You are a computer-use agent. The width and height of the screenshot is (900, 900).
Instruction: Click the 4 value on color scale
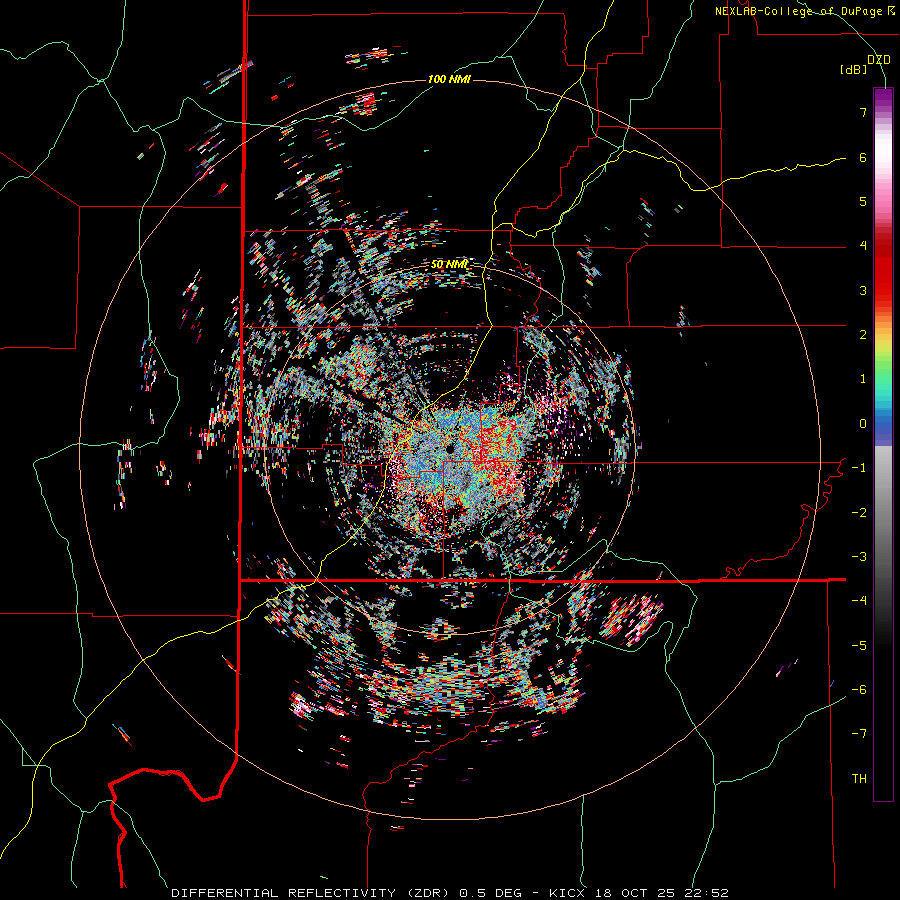click(863, 246)
